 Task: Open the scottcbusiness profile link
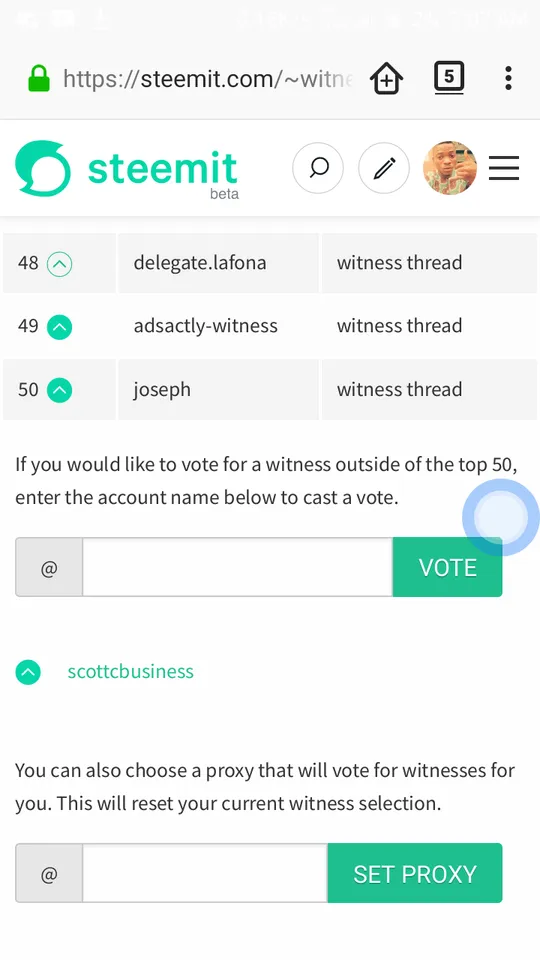pyautogui.click(x=130, y=671)
